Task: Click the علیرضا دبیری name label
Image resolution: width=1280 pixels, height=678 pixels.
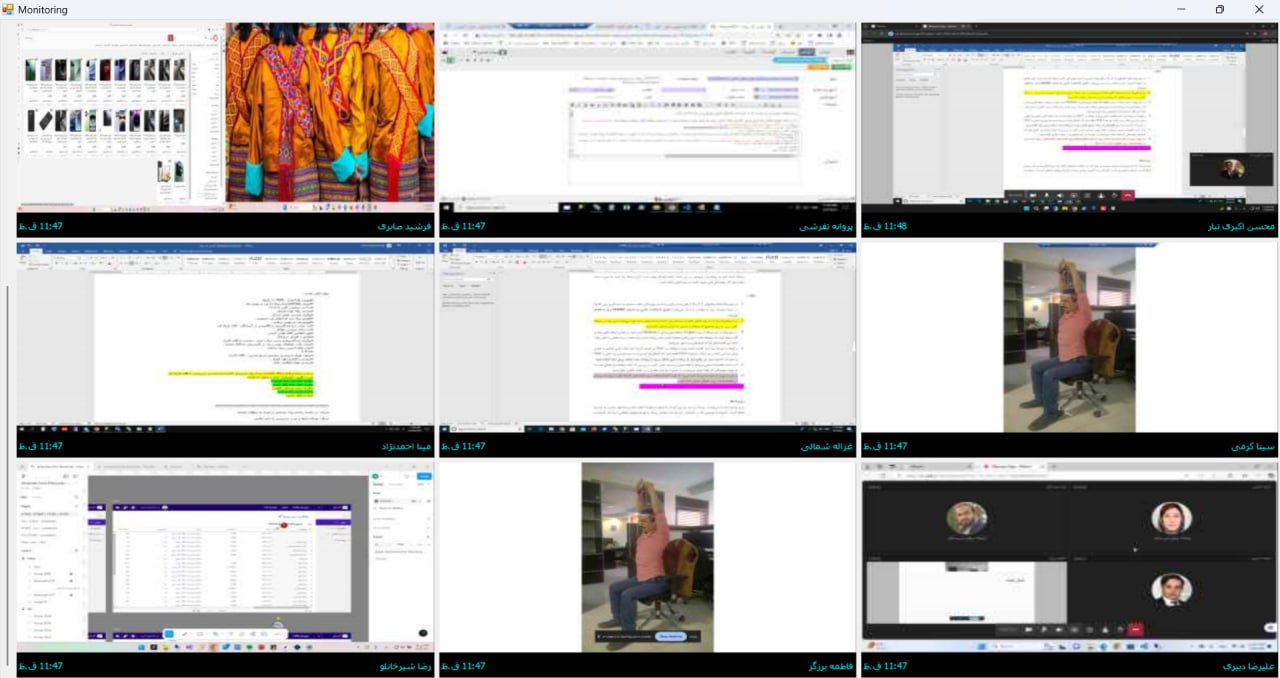Action: [x=1248, y=666]
